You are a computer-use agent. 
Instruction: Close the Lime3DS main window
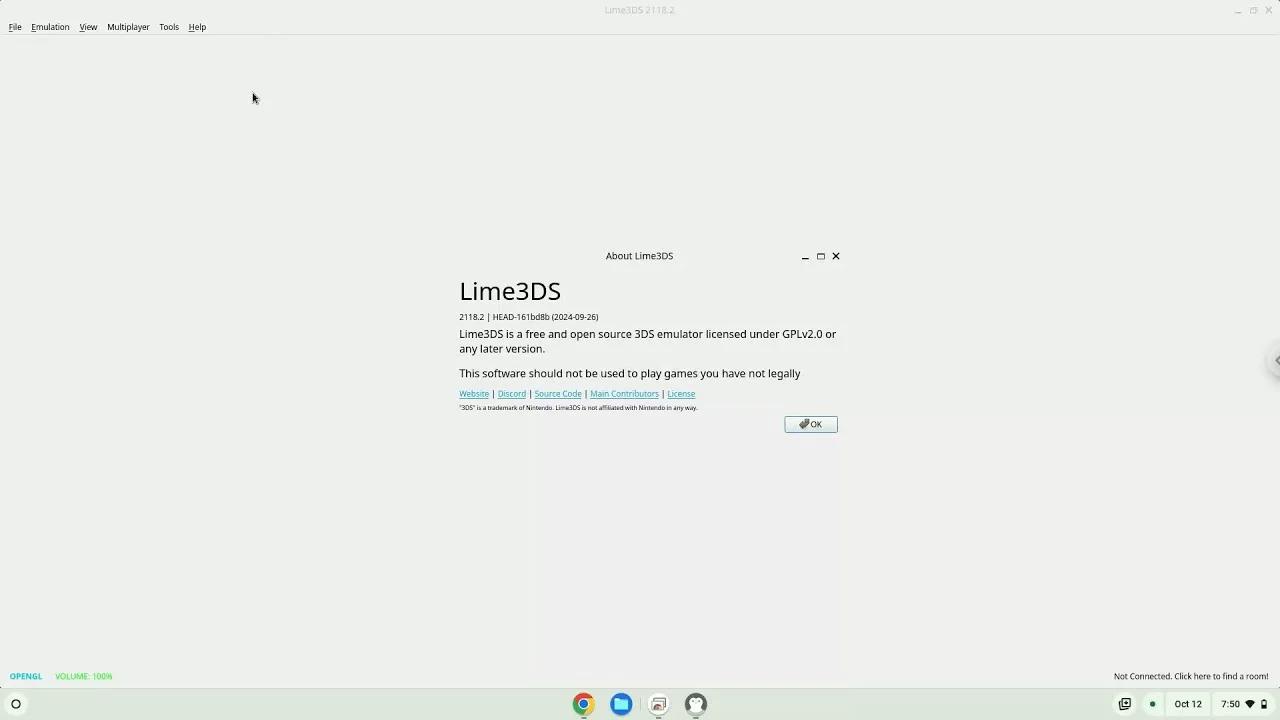tap(1269, 10)
